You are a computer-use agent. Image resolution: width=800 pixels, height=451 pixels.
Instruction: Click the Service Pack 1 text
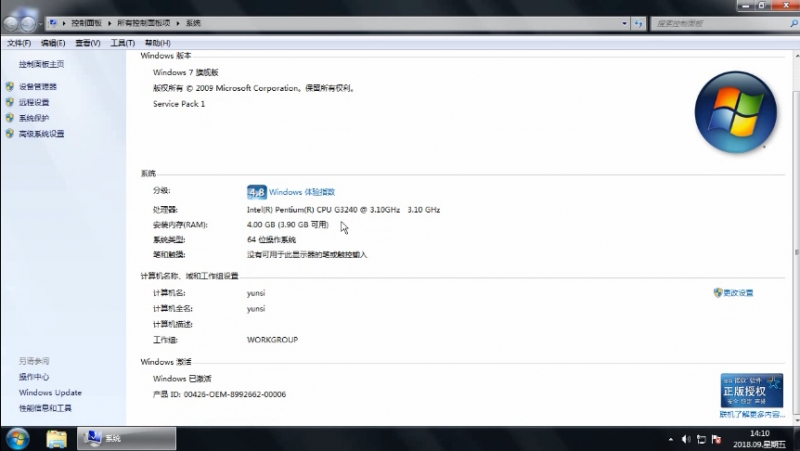pos(179,104)
